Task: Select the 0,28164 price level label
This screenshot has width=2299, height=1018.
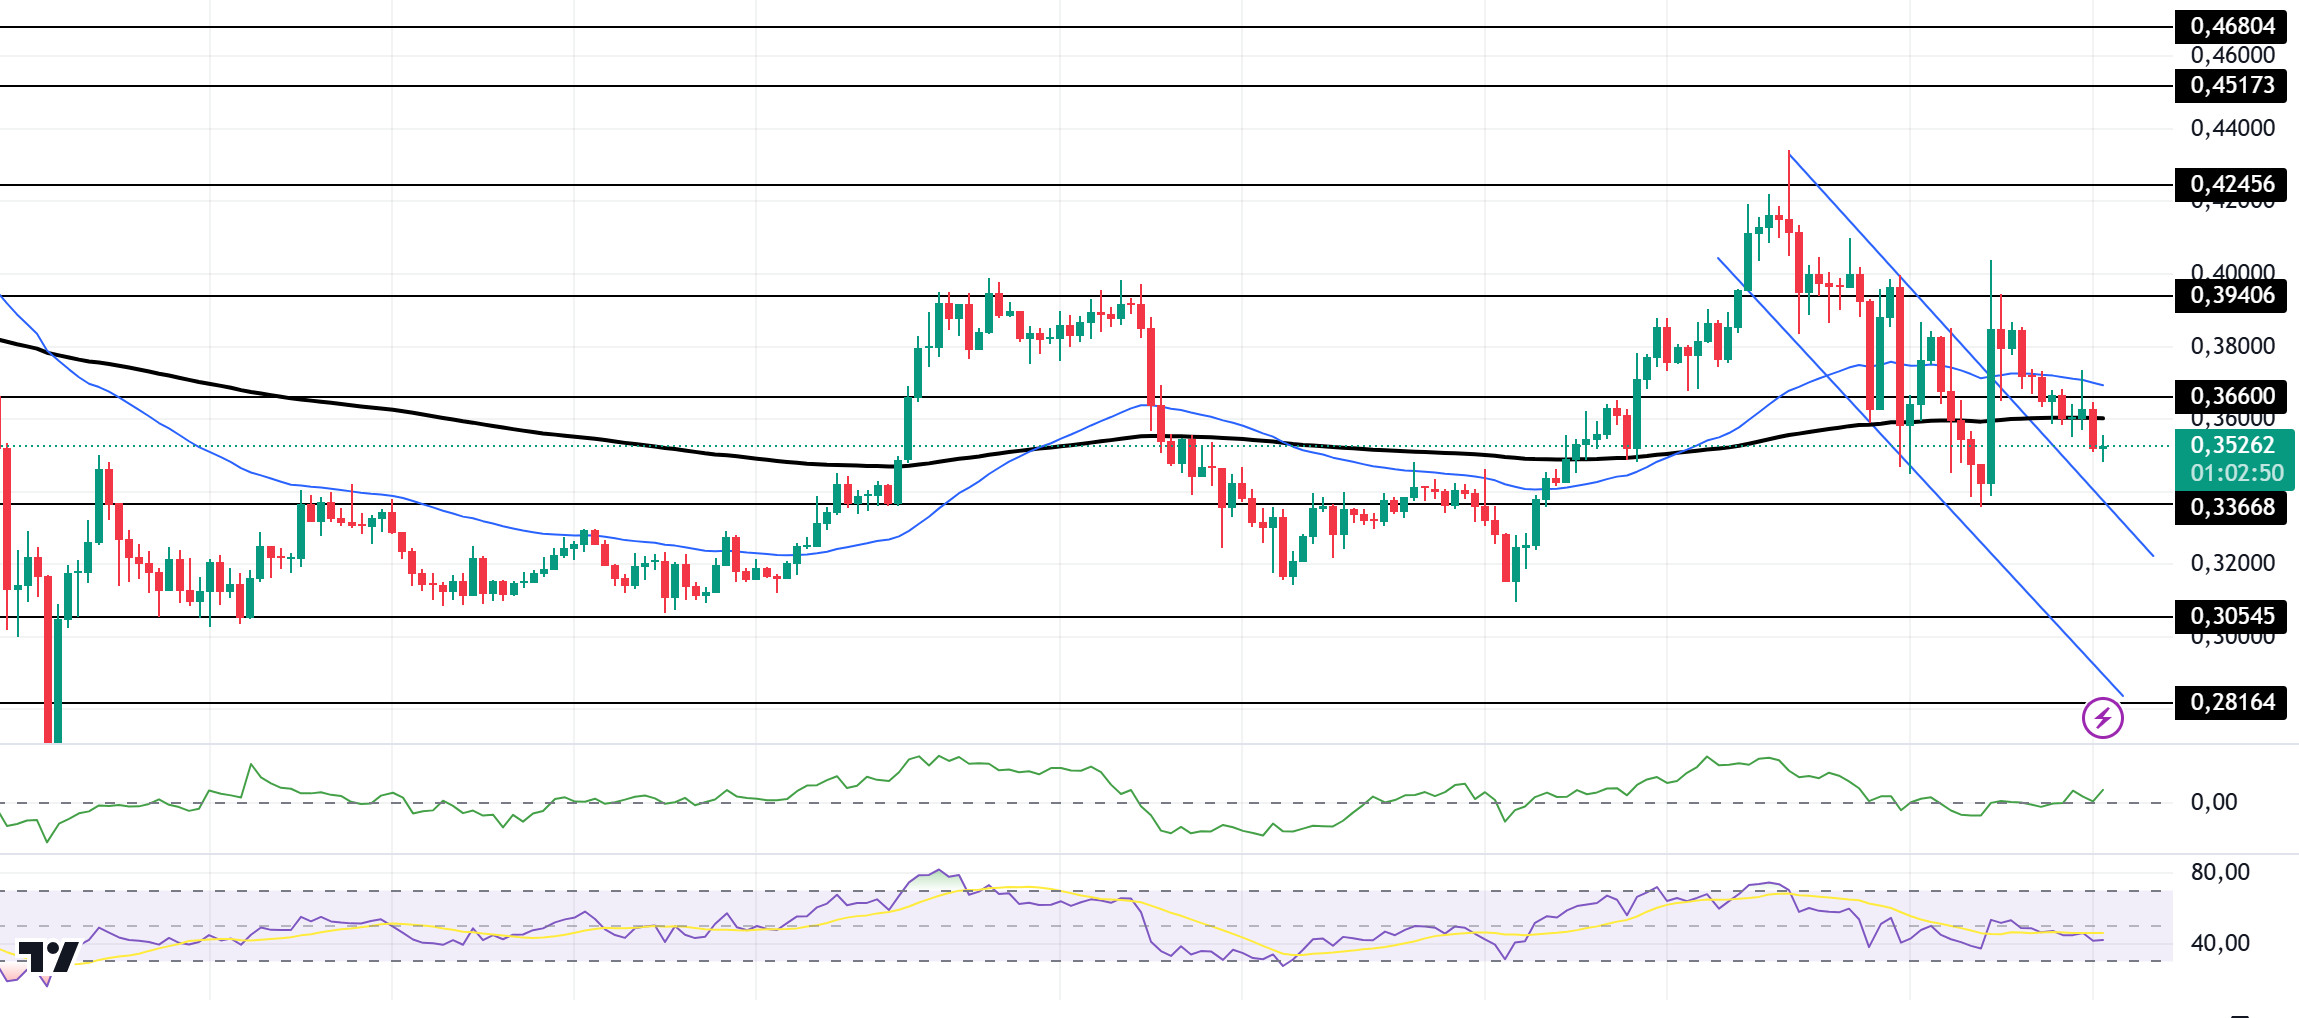Action: (x=2231, y=702)
